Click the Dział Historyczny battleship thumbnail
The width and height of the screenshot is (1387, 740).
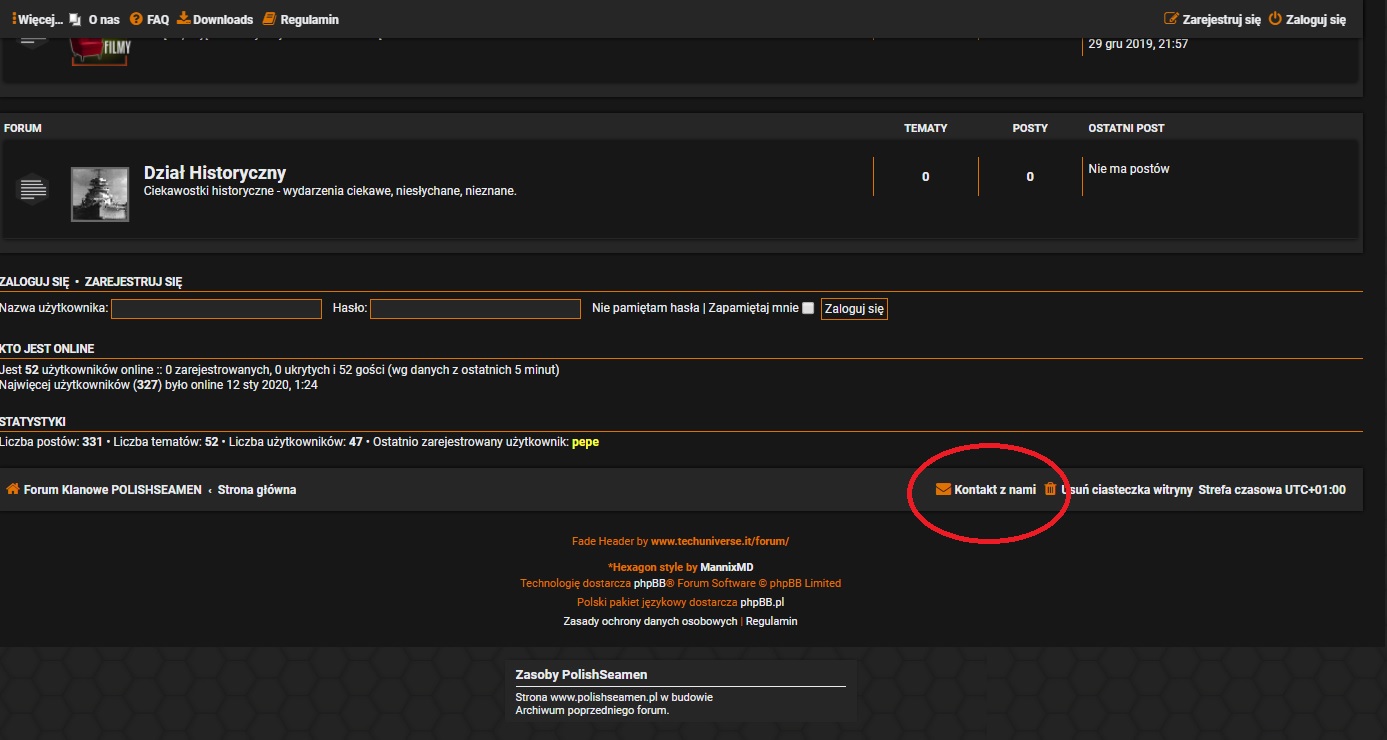(100, 194)
